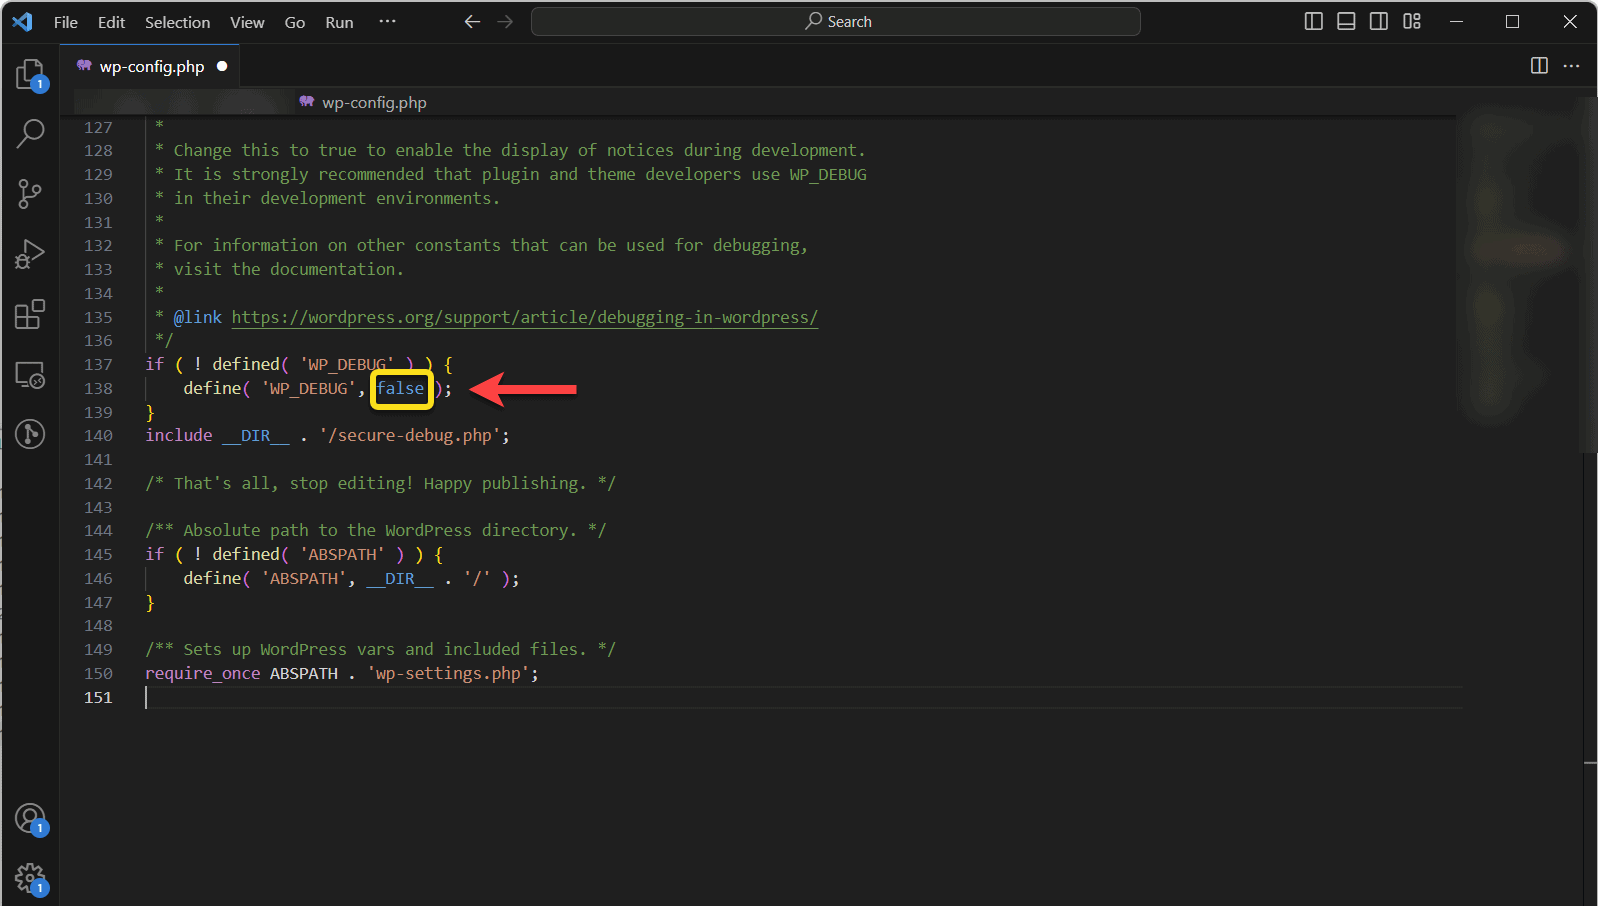Click the 'Happy publishing' comment line
This screenshot has height=906, width=1598.
click(x=381, y=483)
